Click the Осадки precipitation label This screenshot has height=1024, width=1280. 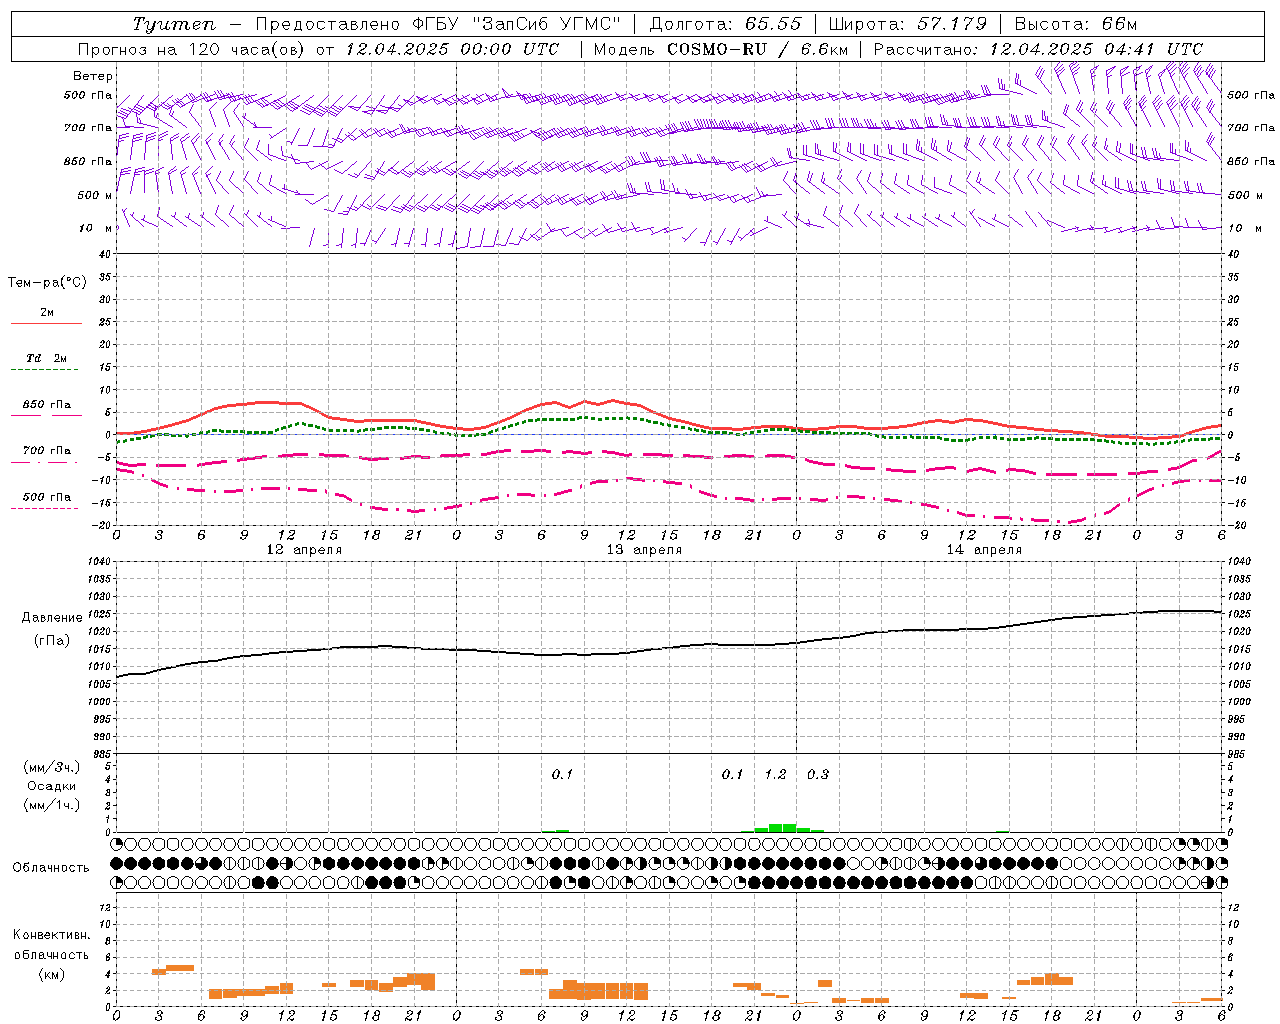[x=52, y=786]
